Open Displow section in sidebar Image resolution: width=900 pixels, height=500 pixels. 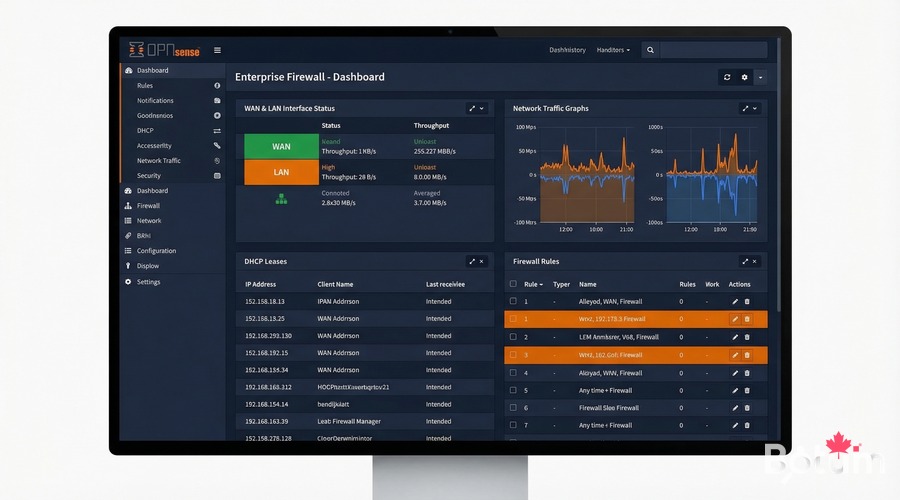[x=148, y=266]
